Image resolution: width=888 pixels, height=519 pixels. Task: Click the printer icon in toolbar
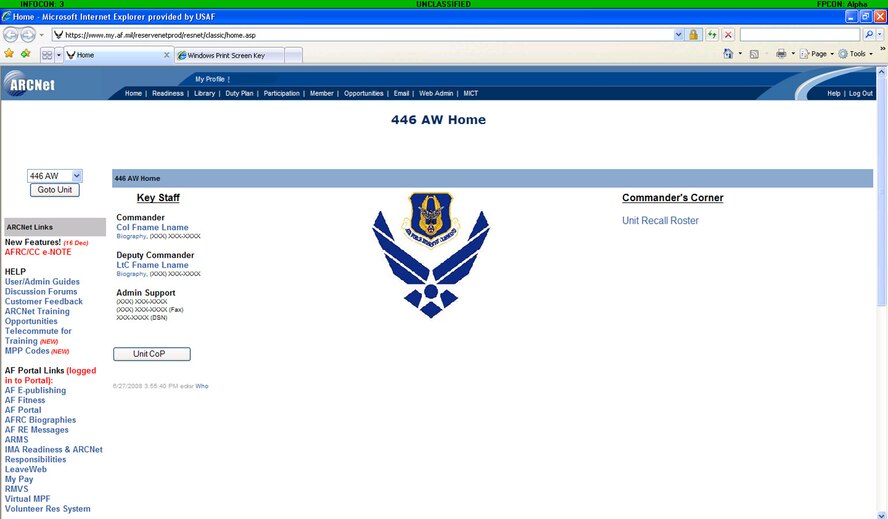pyautogui.click(x=781, y=54)
